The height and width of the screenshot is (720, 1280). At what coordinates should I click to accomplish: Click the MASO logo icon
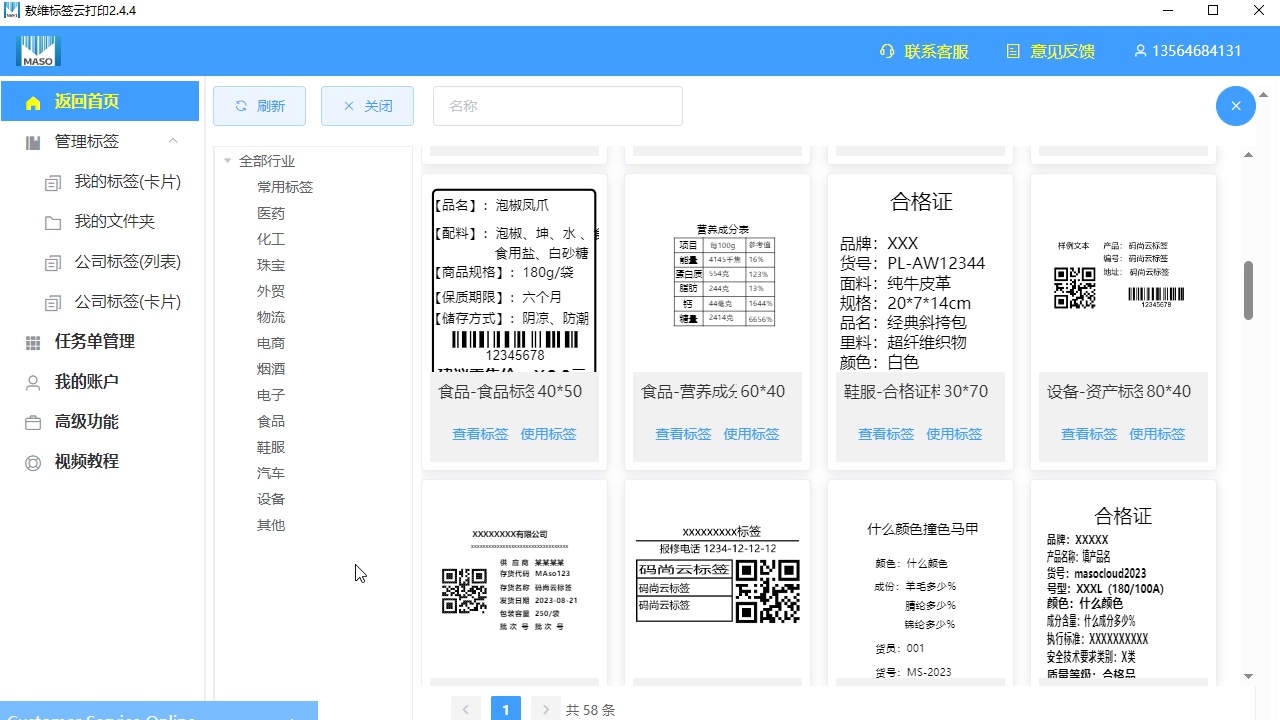[x=38, y=50]
